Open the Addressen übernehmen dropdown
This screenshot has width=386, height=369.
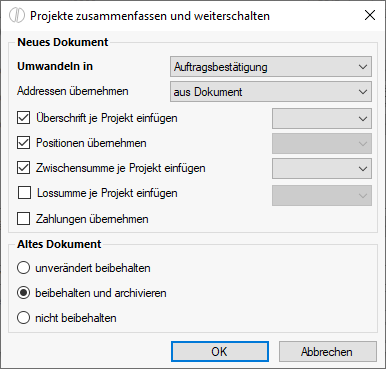point(271,92)
